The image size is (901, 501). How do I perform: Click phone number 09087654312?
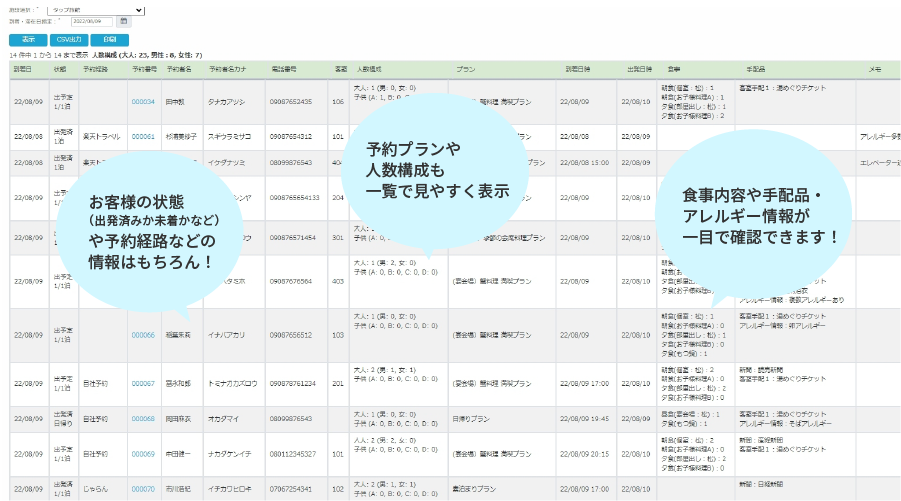point(291,137)
